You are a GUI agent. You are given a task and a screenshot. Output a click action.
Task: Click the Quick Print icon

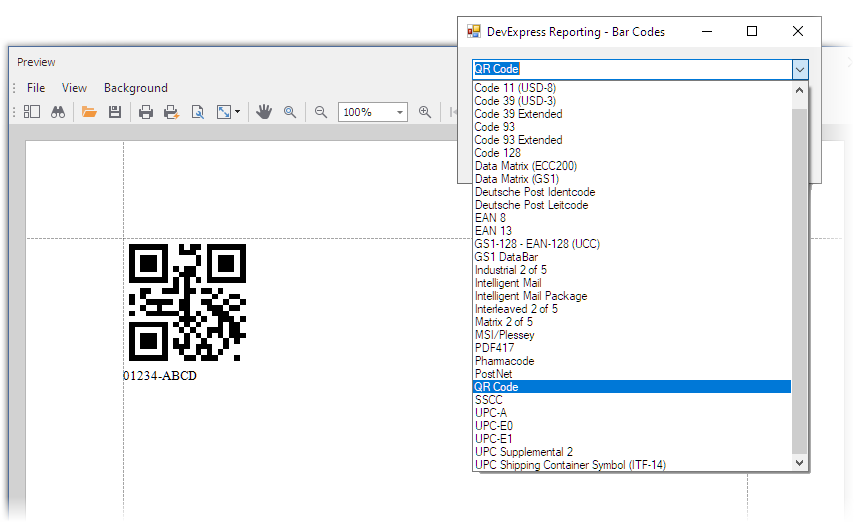[x=171, y=112]
